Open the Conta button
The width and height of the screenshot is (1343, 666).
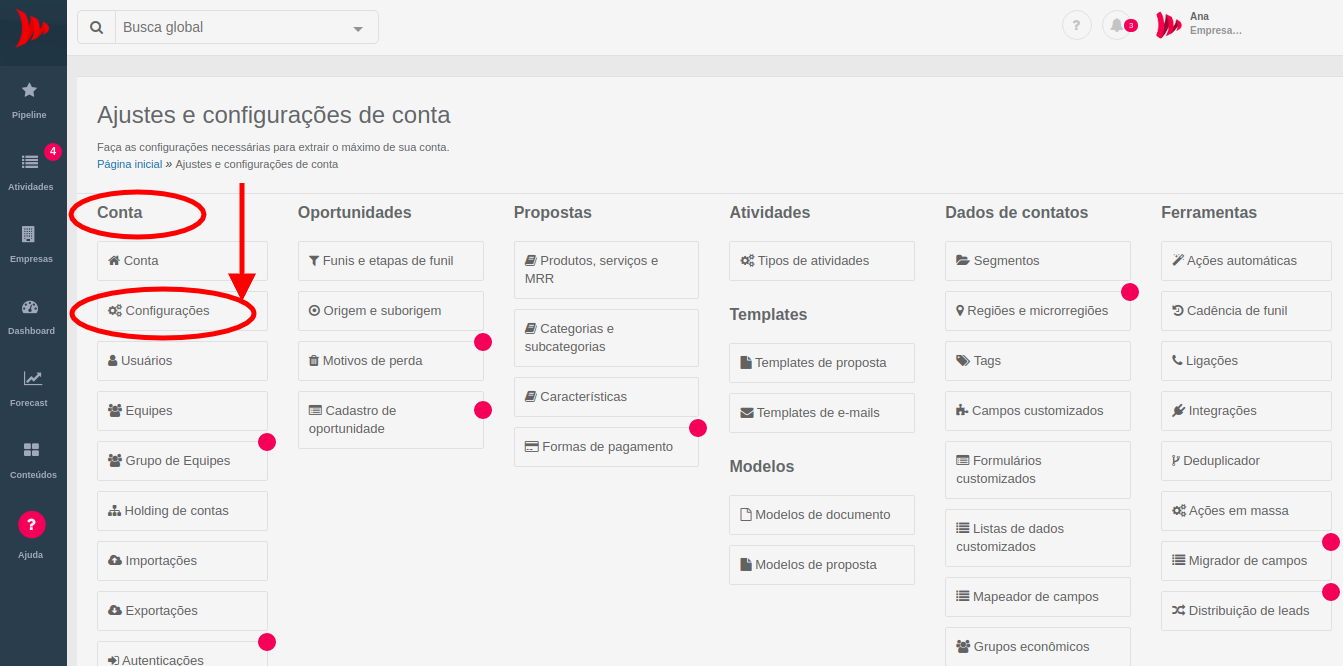point(182,261)
